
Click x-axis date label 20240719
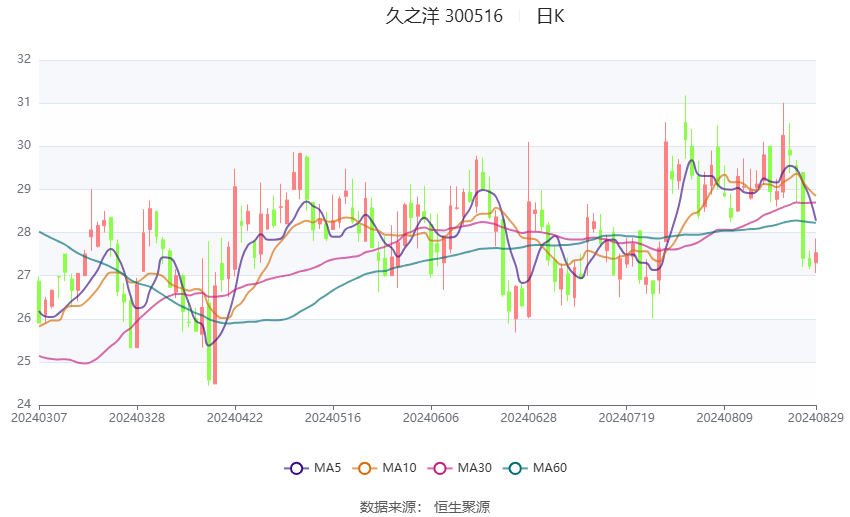(x=627, y=418)
